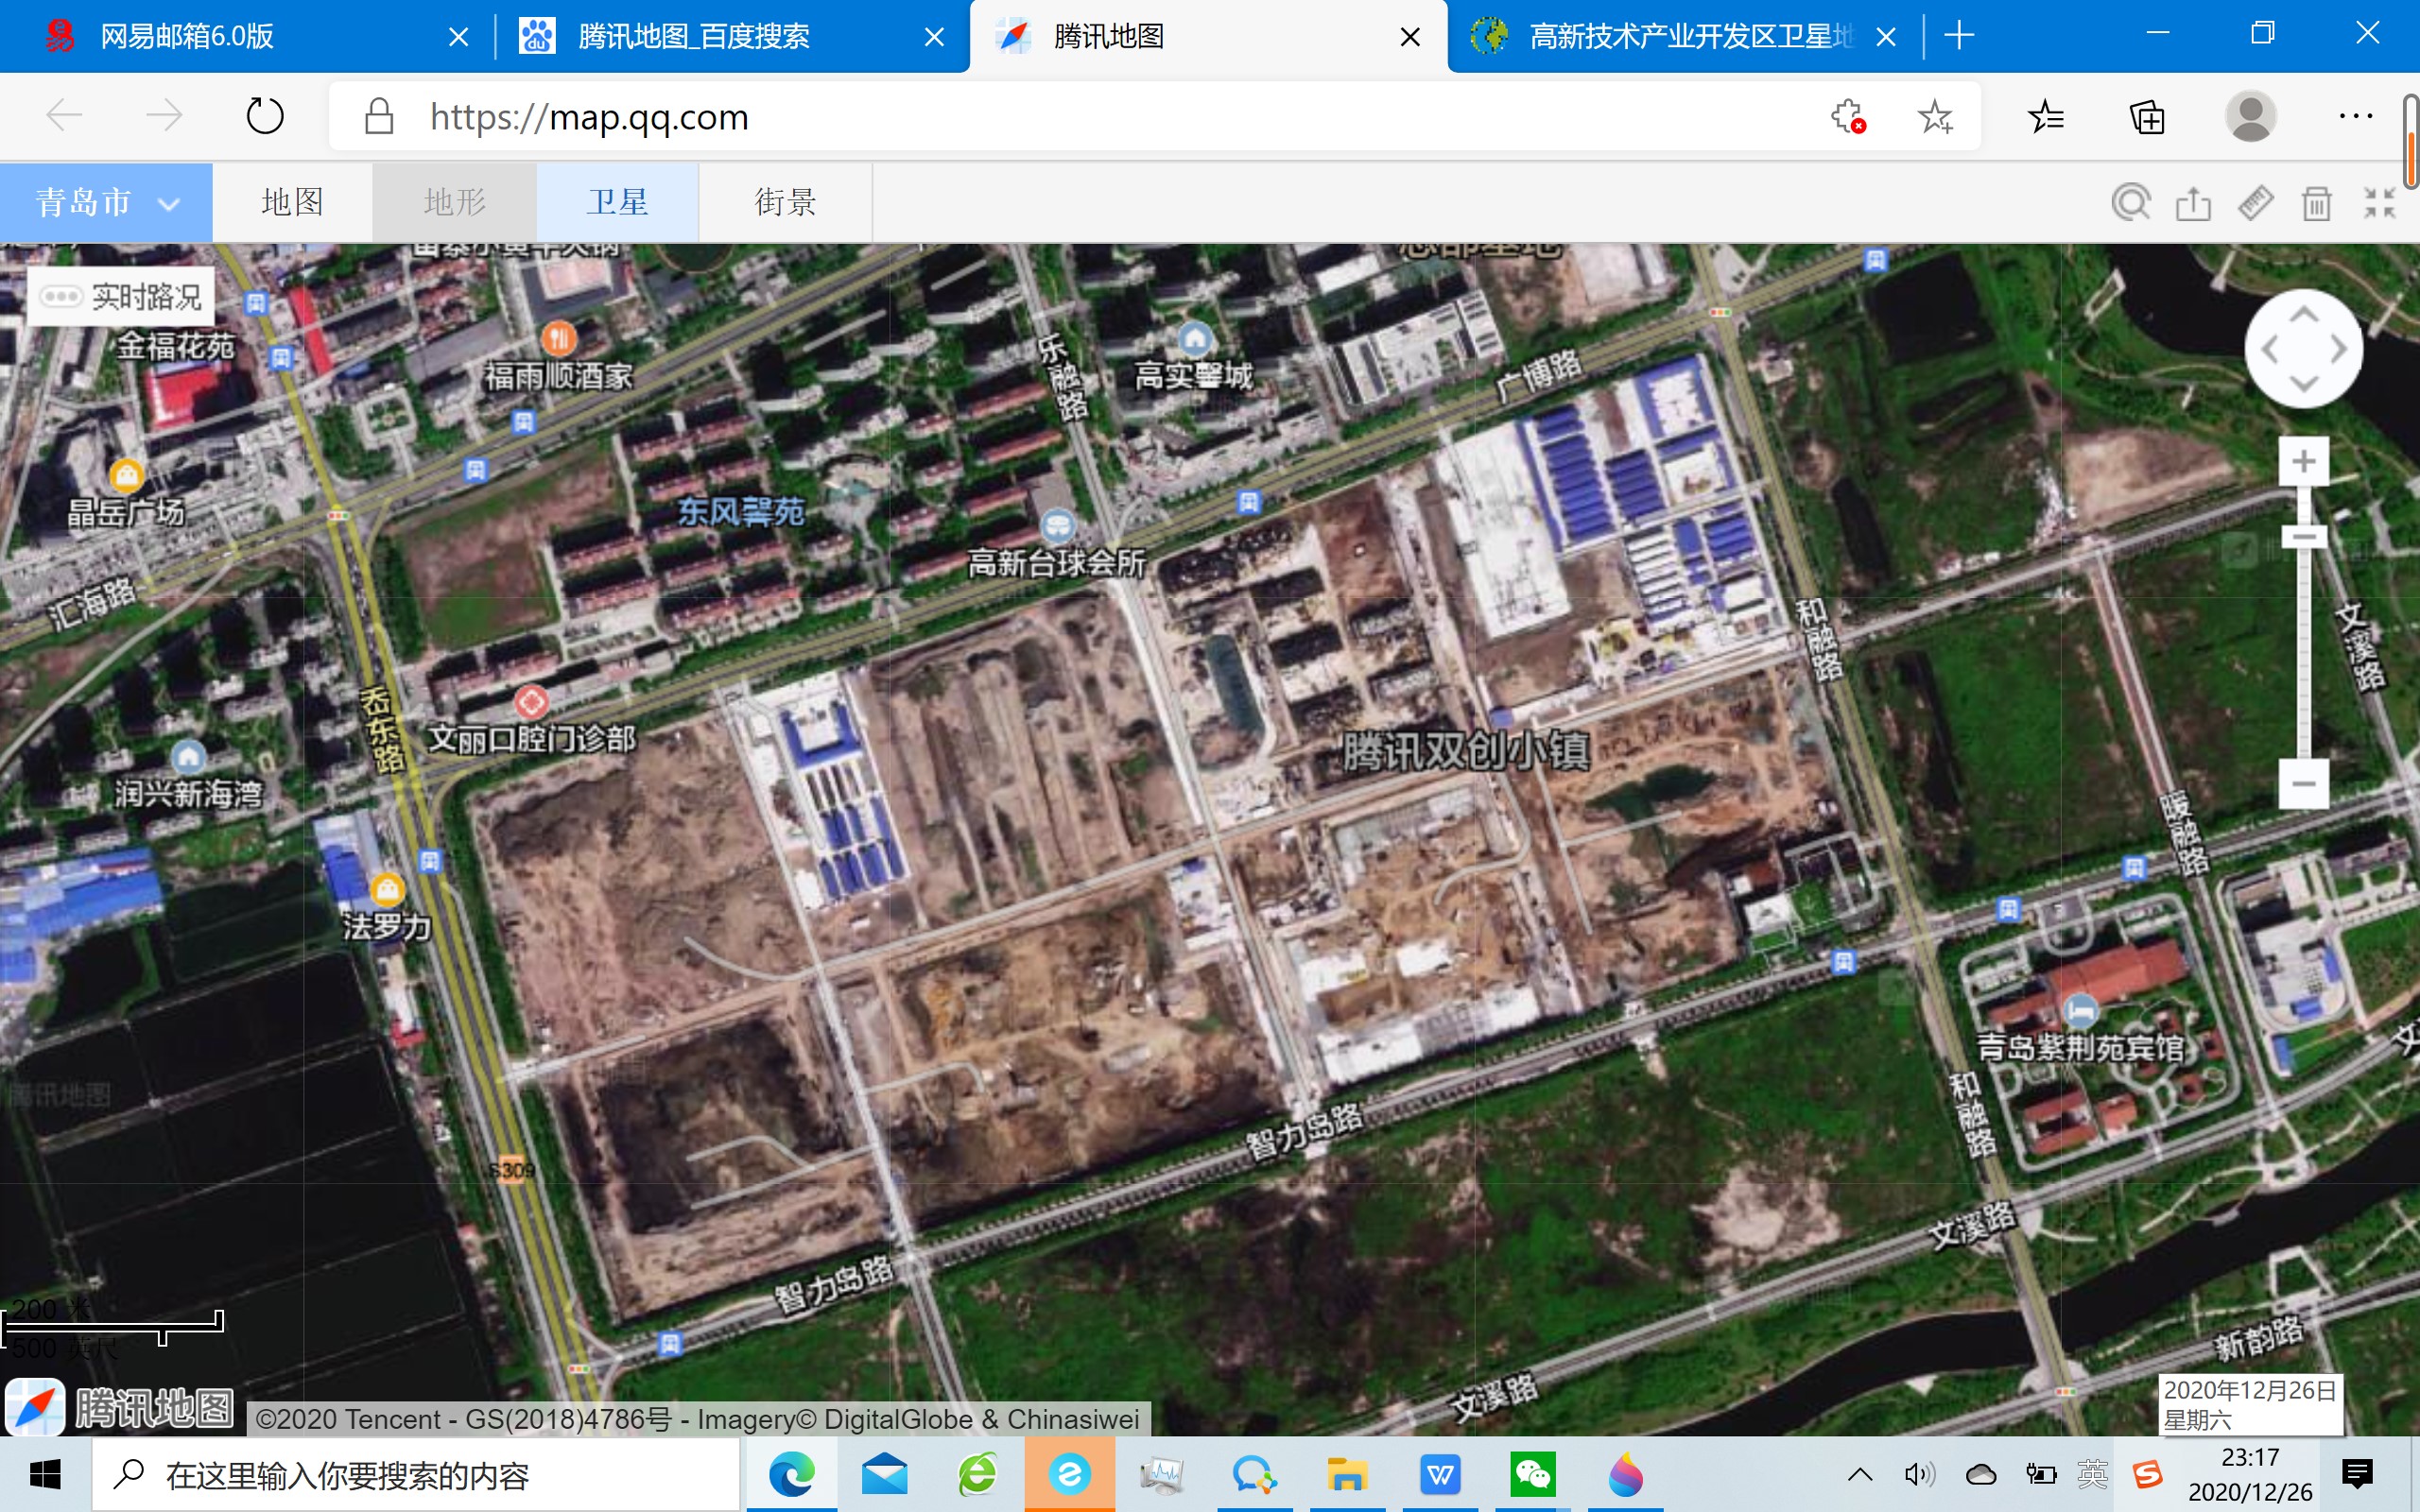Image resolution: width=2420 pixels, height=1512 pixels.
Task: Pan the map left with the compass arrow
Action: click(2270, 350)
